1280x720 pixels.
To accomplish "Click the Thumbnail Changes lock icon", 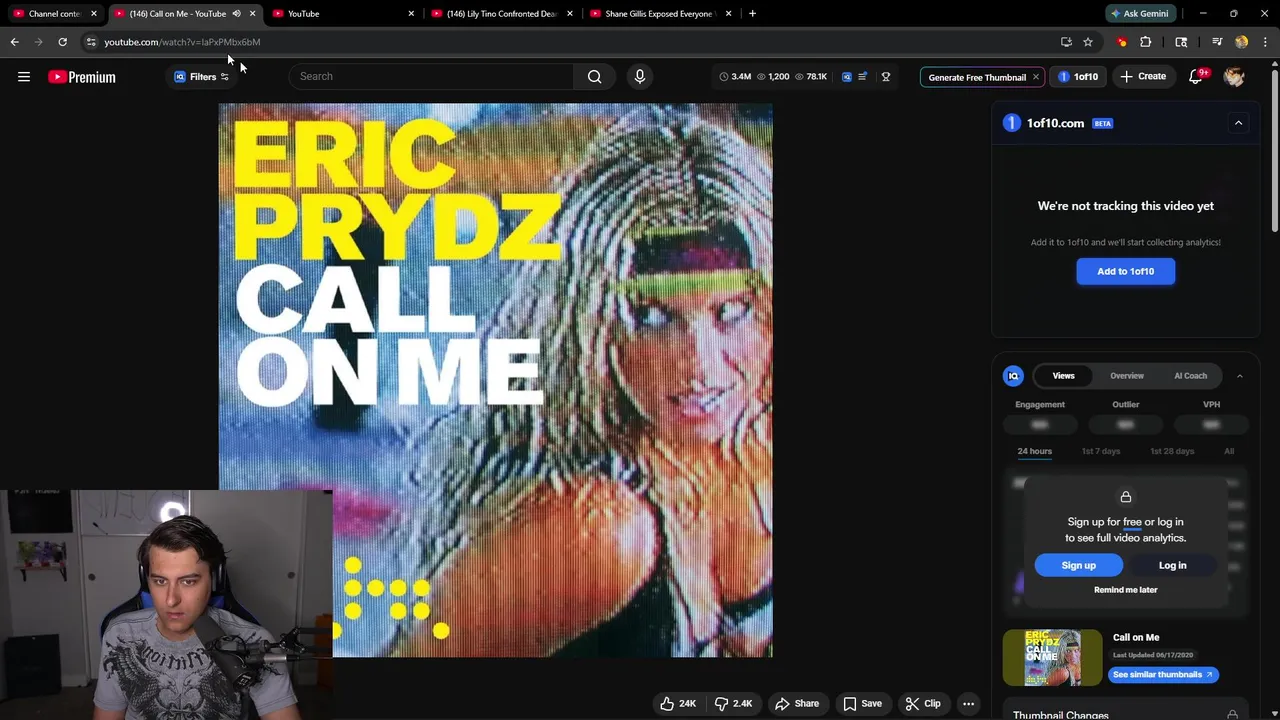I will 1232,715.
